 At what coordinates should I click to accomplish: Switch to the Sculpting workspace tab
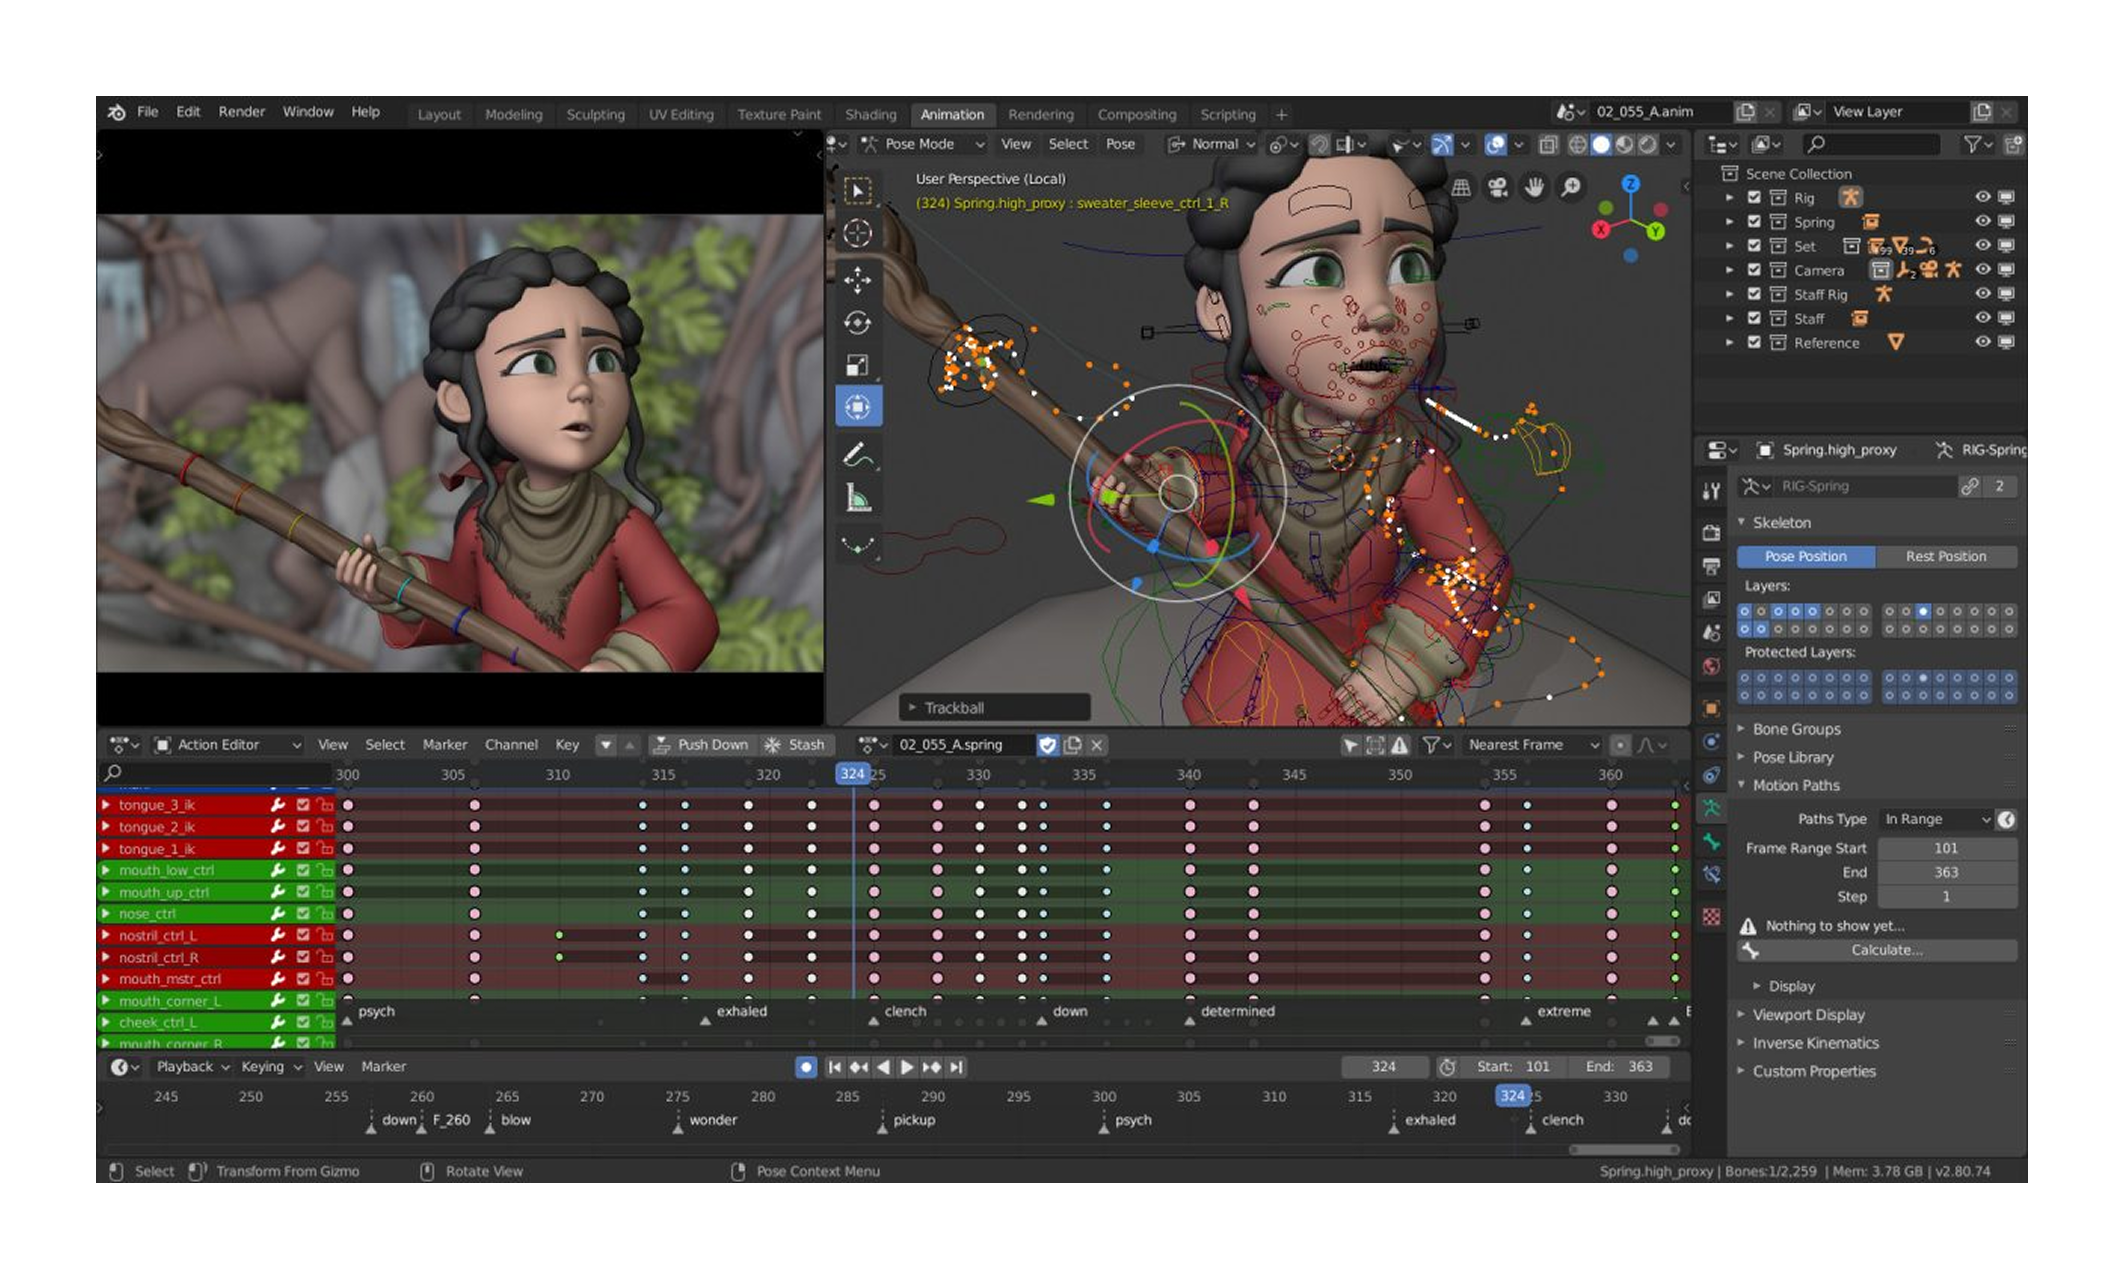tap(595, 114)
